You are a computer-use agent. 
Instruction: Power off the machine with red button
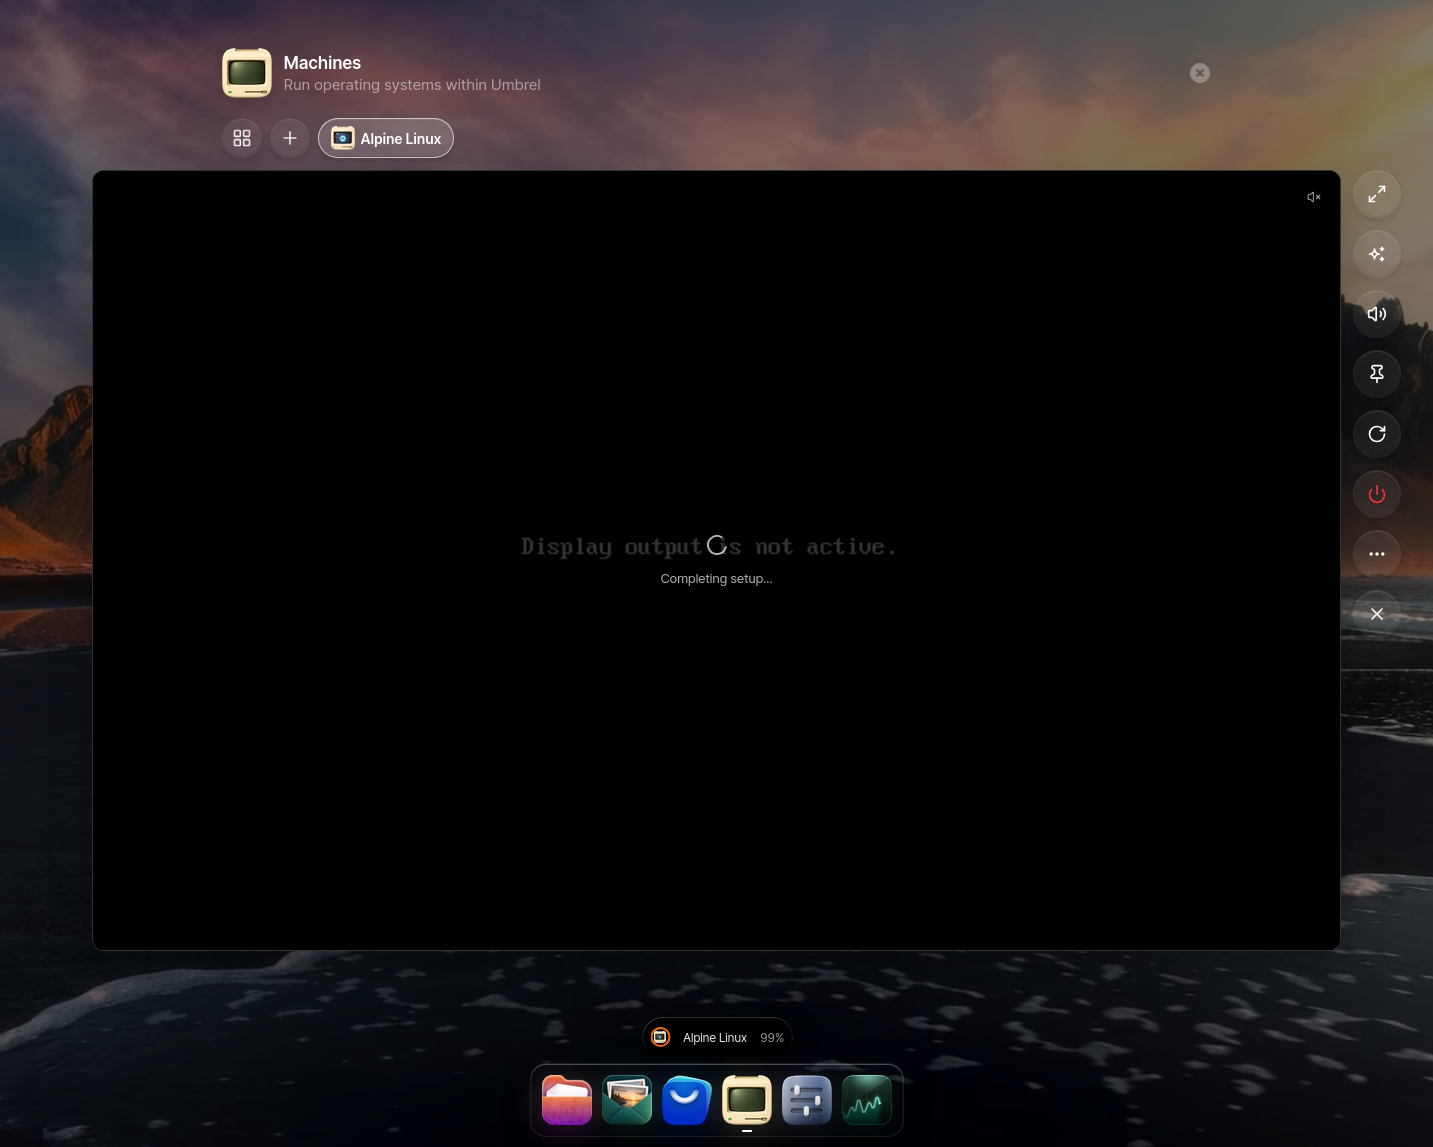click(1377, 494)
